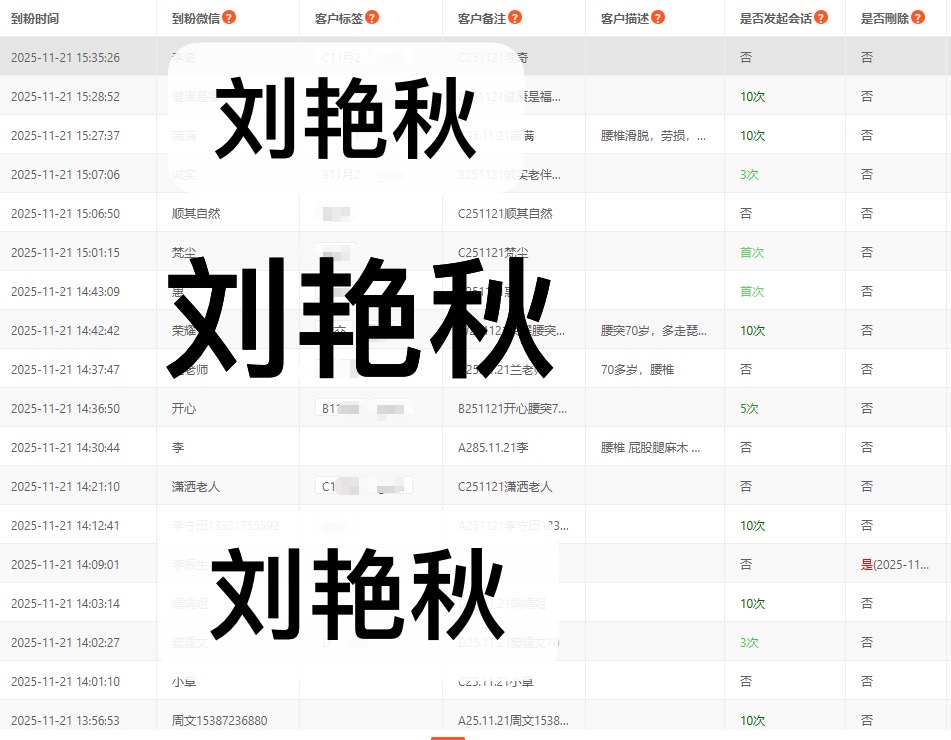Click description starting 腰椎 屁股腿麻木
The image size is (951, 740).
pyautogui.click(x=650, y=448)
